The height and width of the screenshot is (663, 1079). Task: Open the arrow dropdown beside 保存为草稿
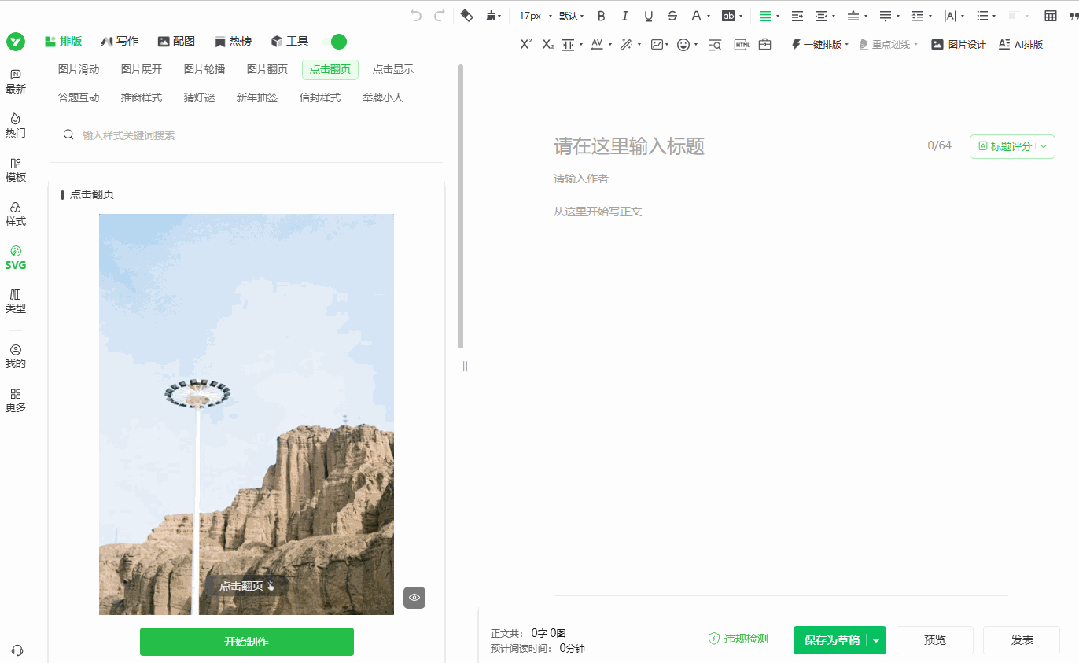pos(876,640)
